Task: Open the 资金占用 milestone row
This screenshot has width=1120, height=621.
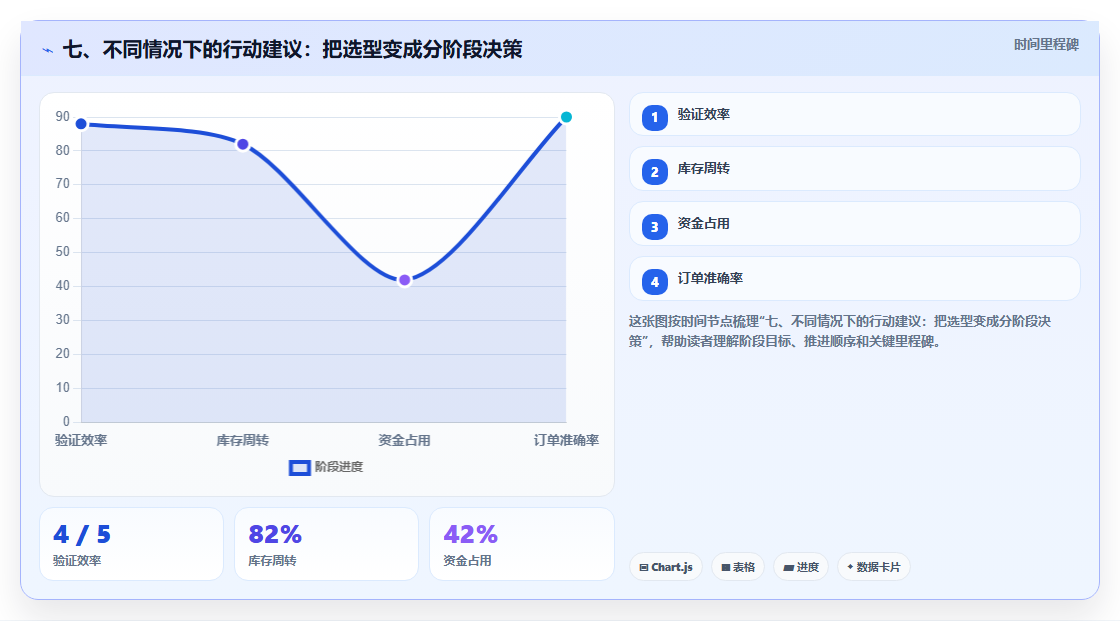Action: [x=854, y=224]
